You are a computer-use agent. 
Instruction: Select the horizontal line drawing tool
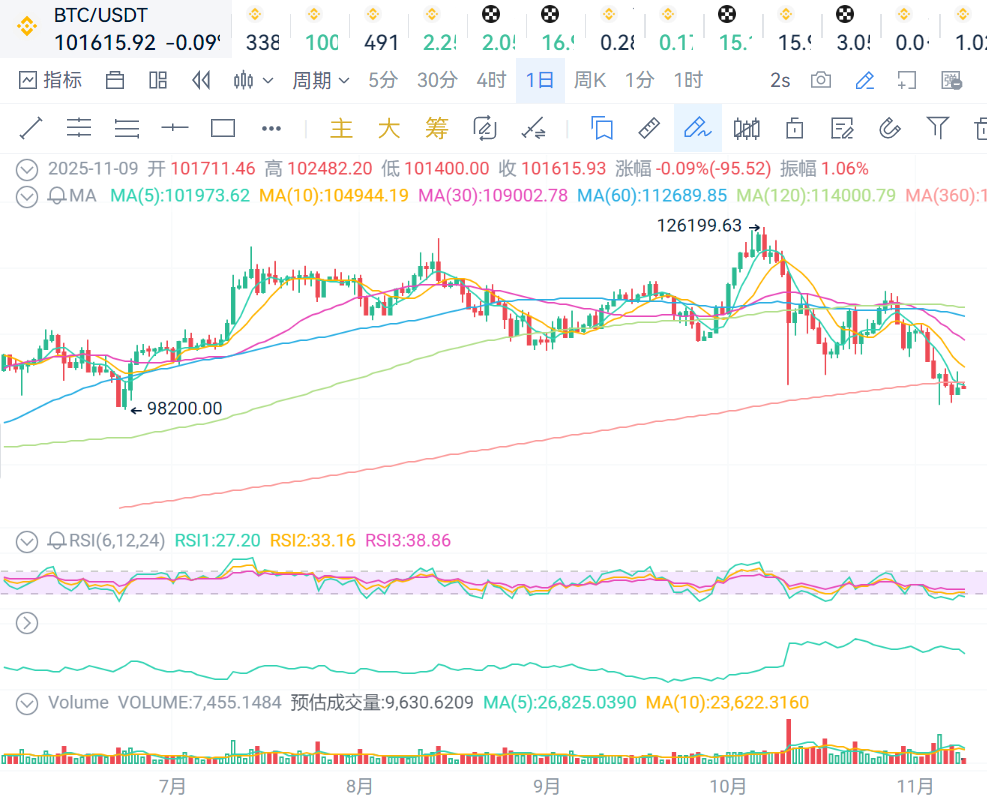pyautogui.click(x=175, y=128)
